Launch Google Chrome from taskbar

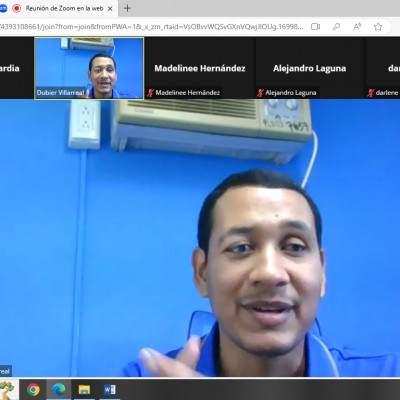coord(33,389)
